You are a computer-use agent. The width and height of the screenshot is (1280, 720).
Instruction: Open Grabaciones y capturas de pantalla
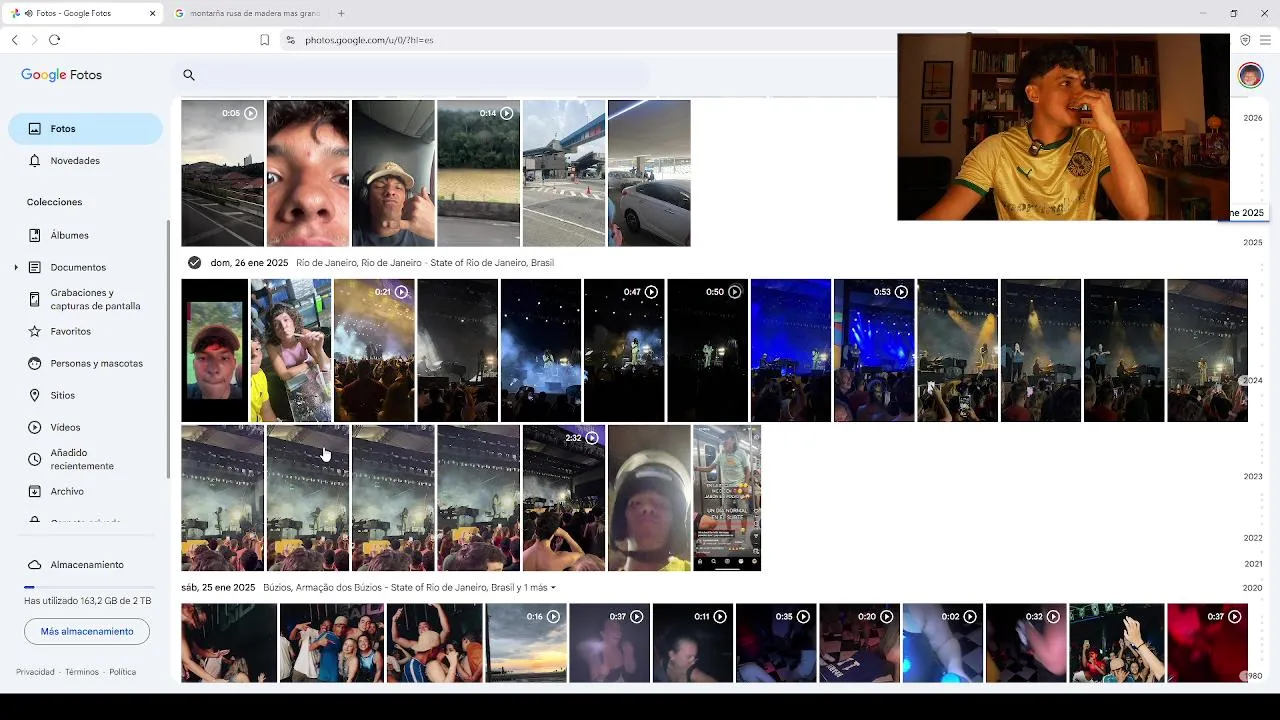coord(85,299)
